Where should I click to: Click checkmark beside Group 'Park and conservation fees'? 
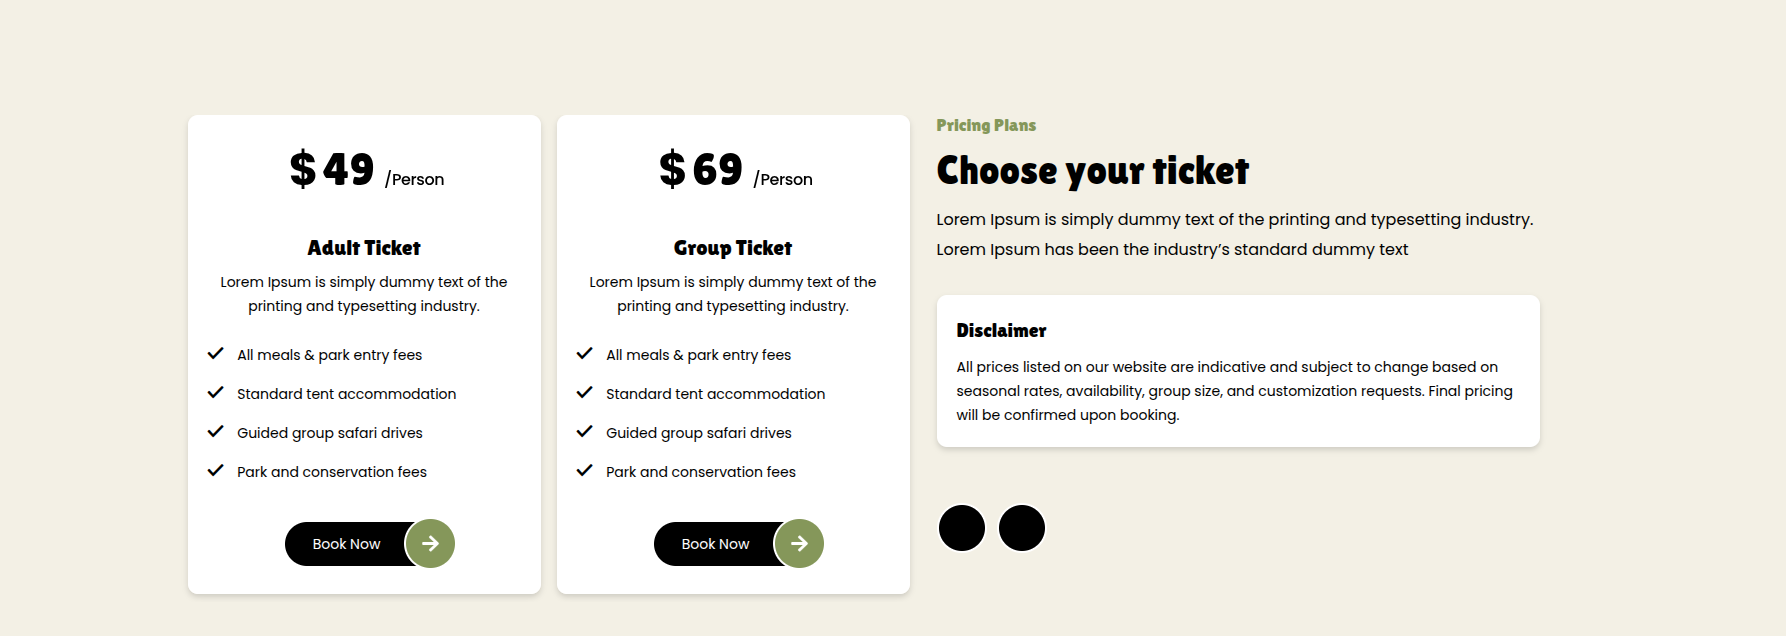[x=584, y=471]
